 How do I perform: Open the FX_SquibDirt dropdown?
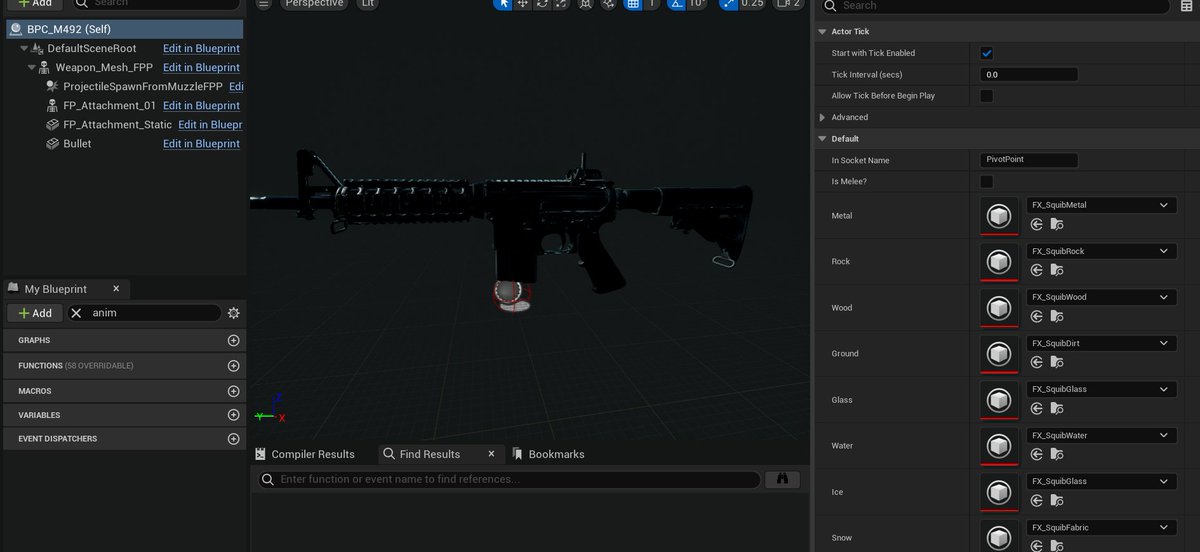[x=1101, y=343]
